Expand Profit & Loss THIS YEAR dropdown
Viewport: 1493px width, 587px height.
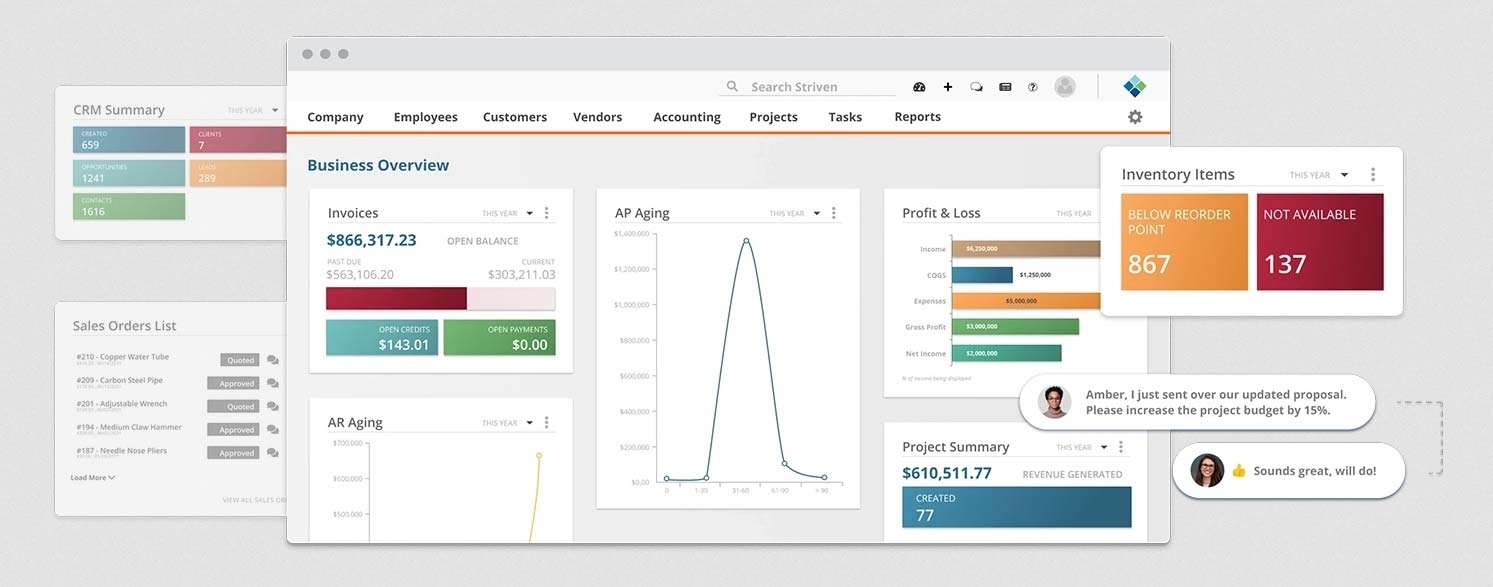point(1074,213)
